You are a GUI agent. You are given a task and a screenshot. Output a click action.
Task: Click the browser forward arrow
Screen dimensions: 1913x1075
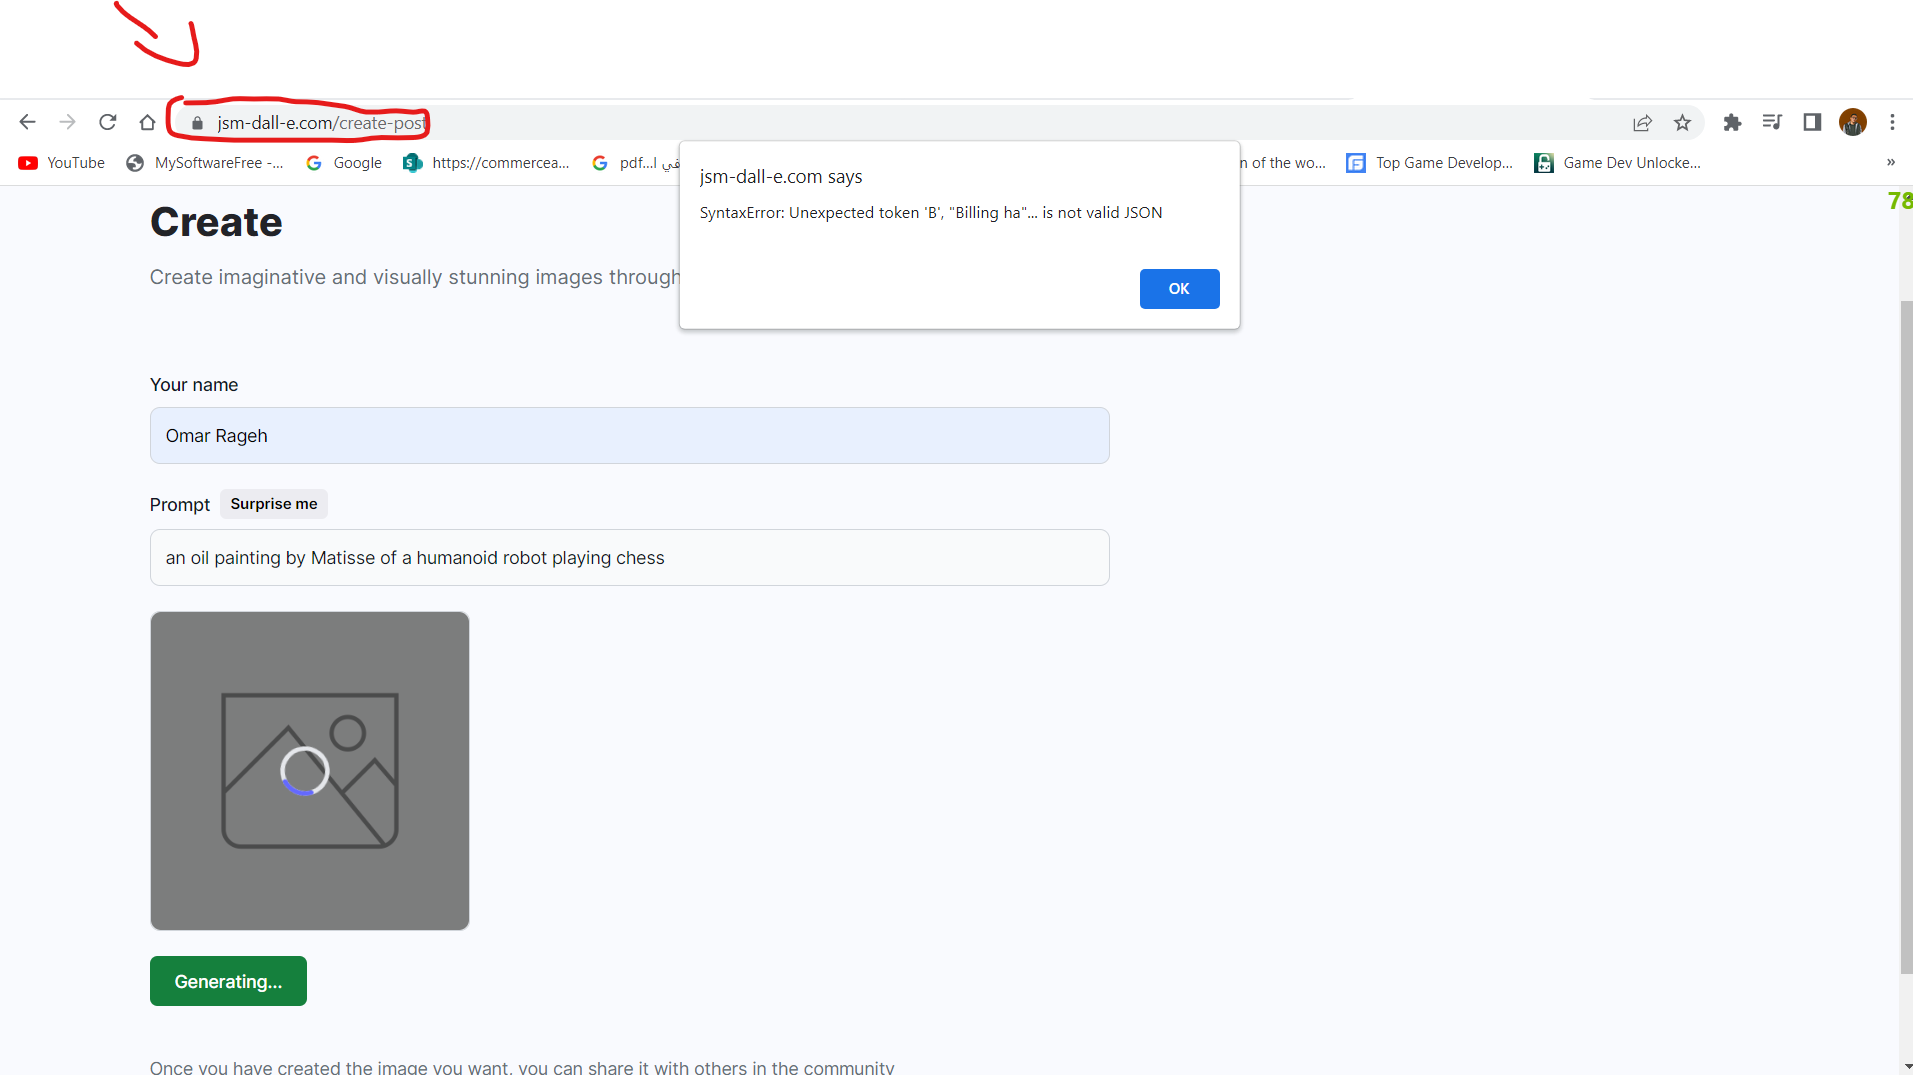[x=67, y=122]
